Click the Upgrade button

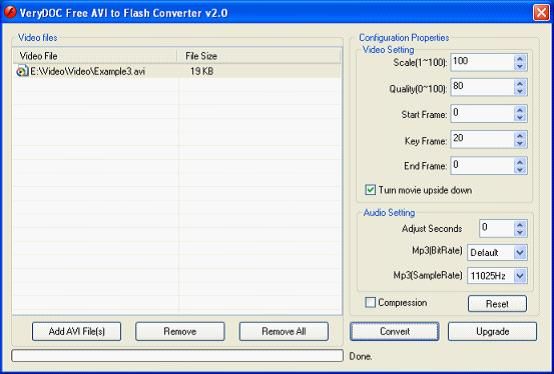[x=493, y=331]
